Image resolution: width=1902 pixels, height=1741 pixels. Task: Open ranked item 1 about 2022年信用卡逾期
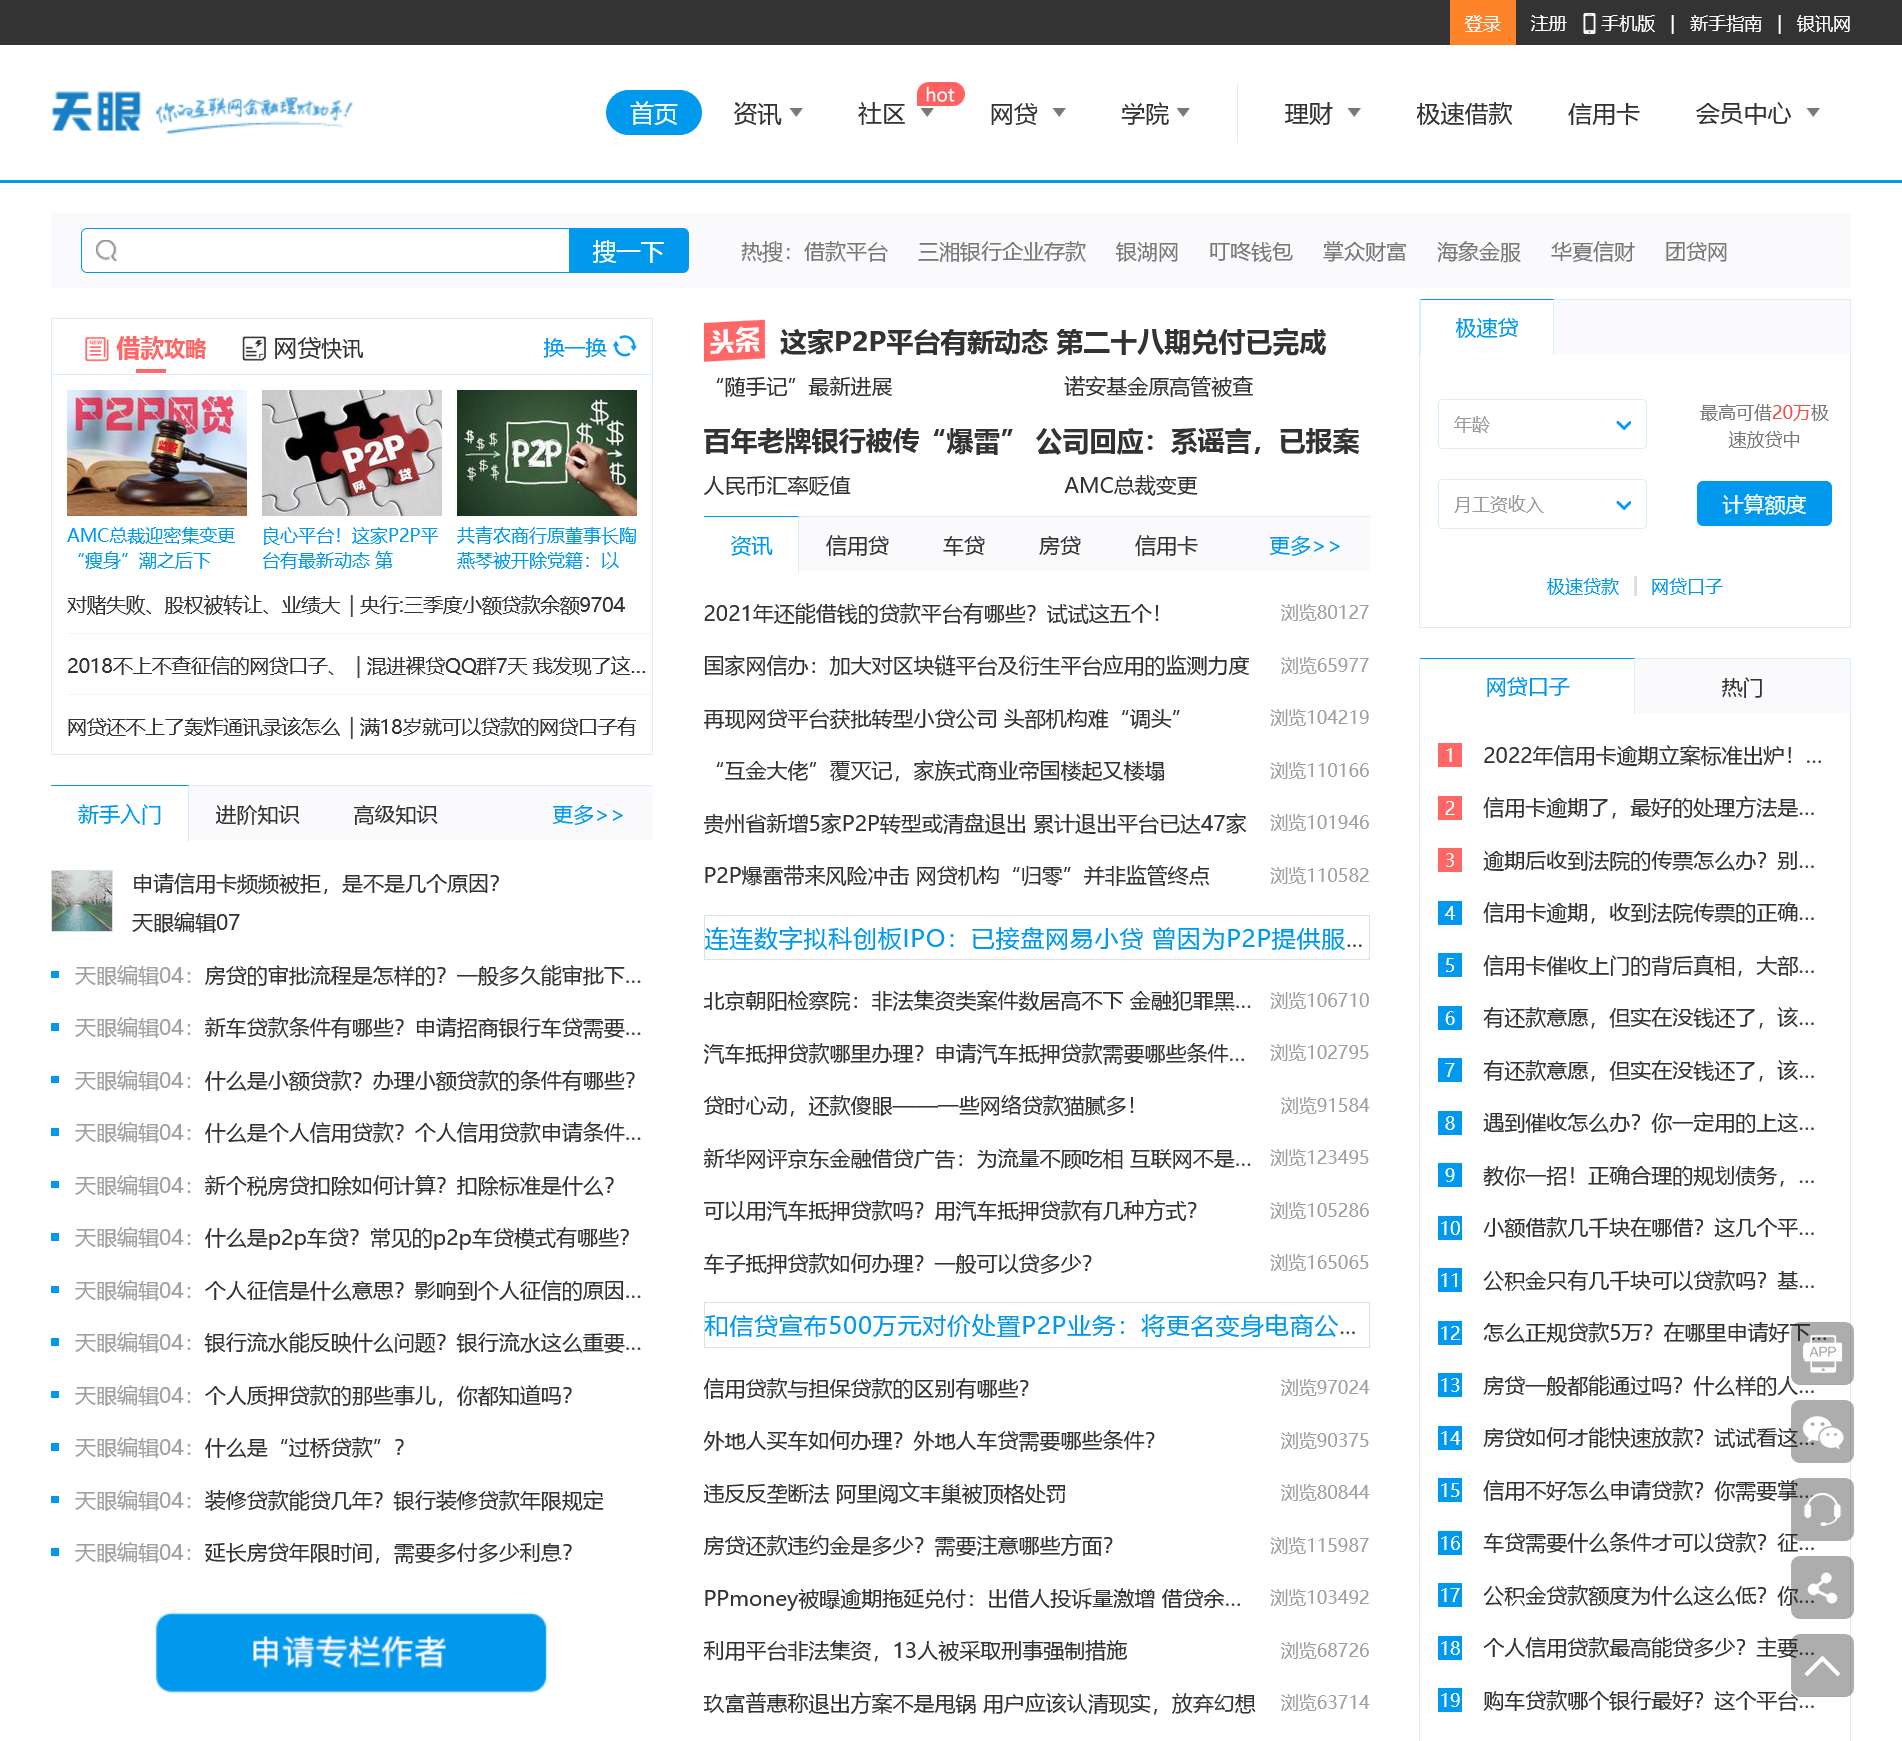coord(1652,755)
